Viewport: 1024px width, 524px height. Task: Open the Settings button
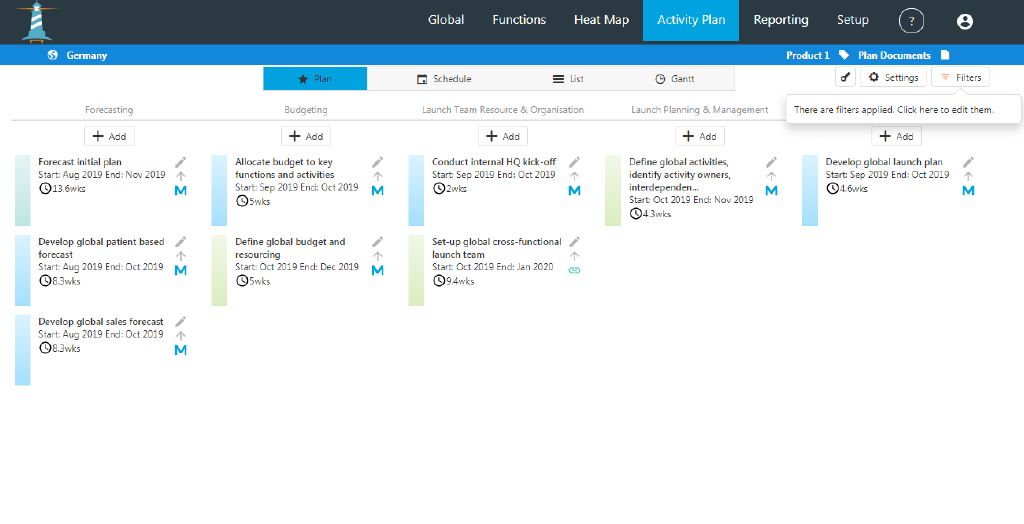893,78
